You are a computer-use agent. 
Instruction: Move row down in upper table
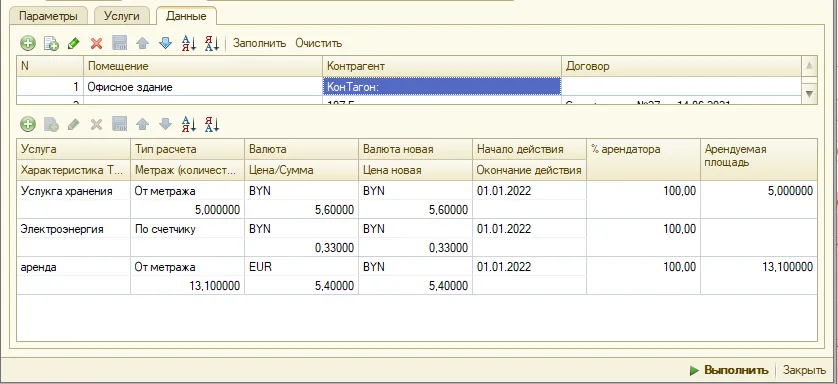coord(166,43)
